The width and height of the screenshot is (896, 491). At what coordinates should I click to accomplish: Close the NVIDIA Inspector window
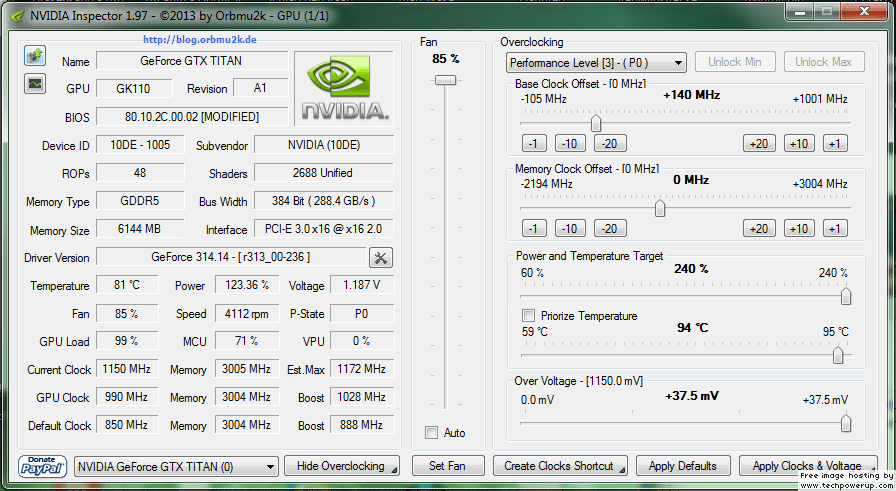864,12
